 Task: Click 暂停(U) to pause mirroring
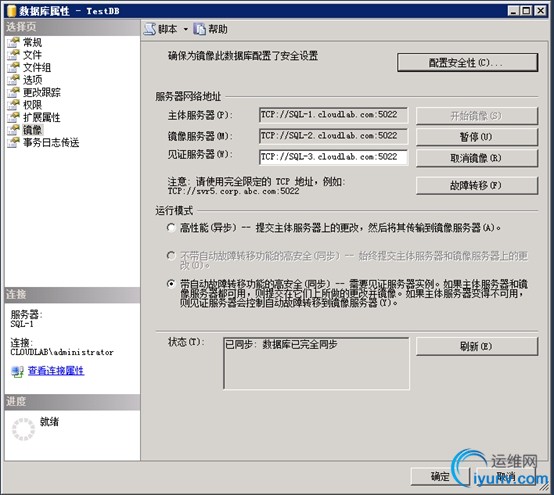(477, 137)
